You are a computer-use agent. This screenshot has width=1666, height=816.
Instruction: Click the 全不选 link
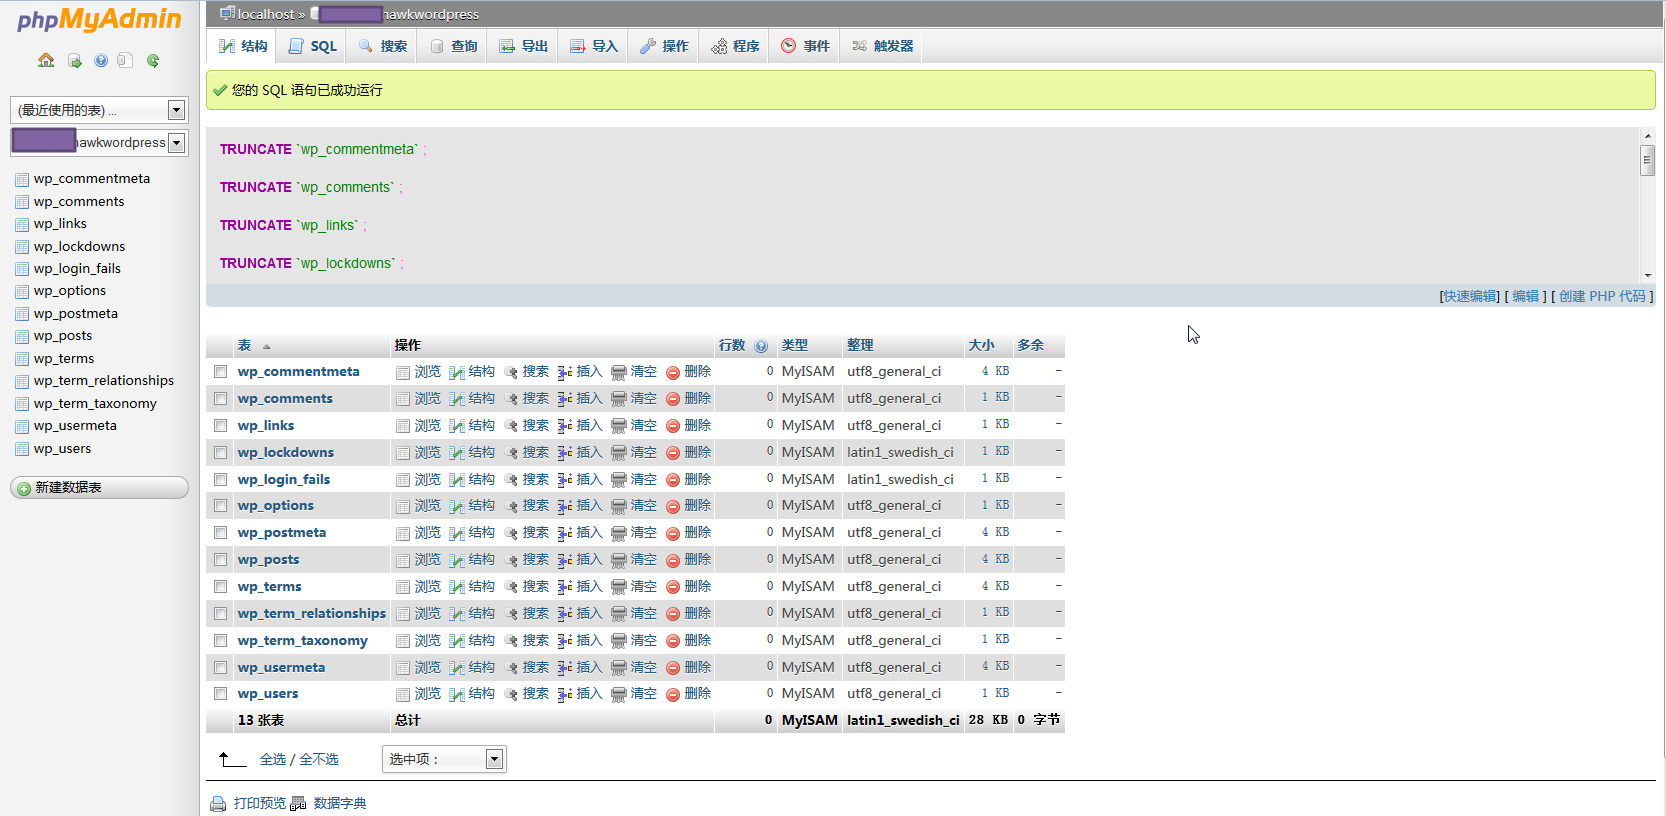point(319,760)
